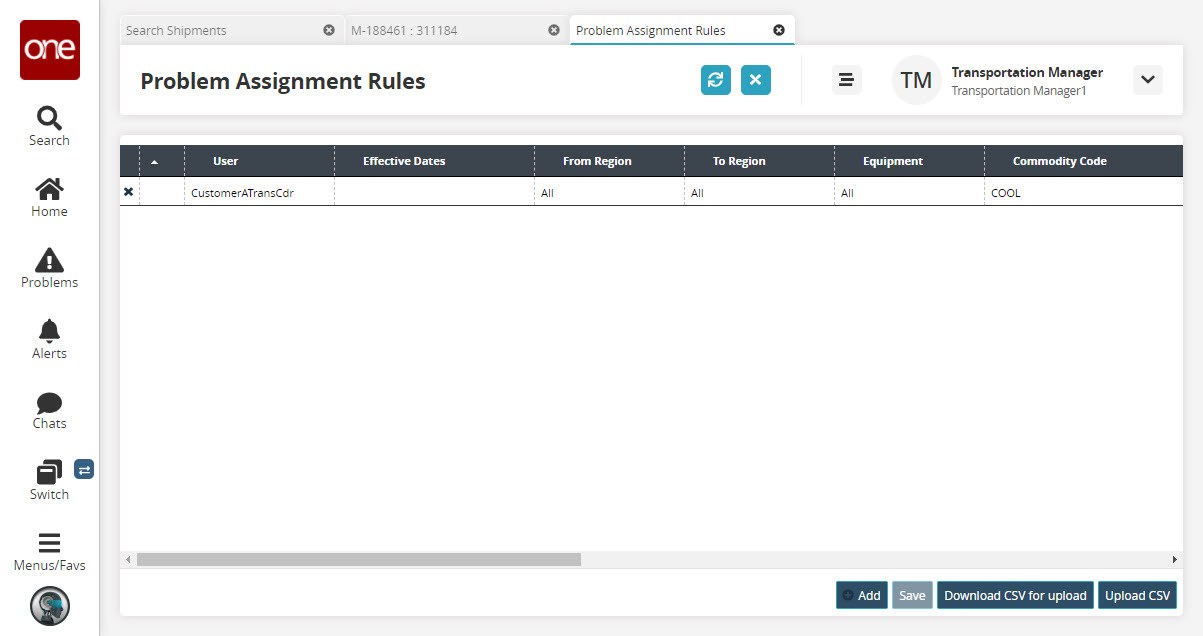The image size is (1203, 636).
Task: Sort by the User column header
Action: click(x=259, y=161)
